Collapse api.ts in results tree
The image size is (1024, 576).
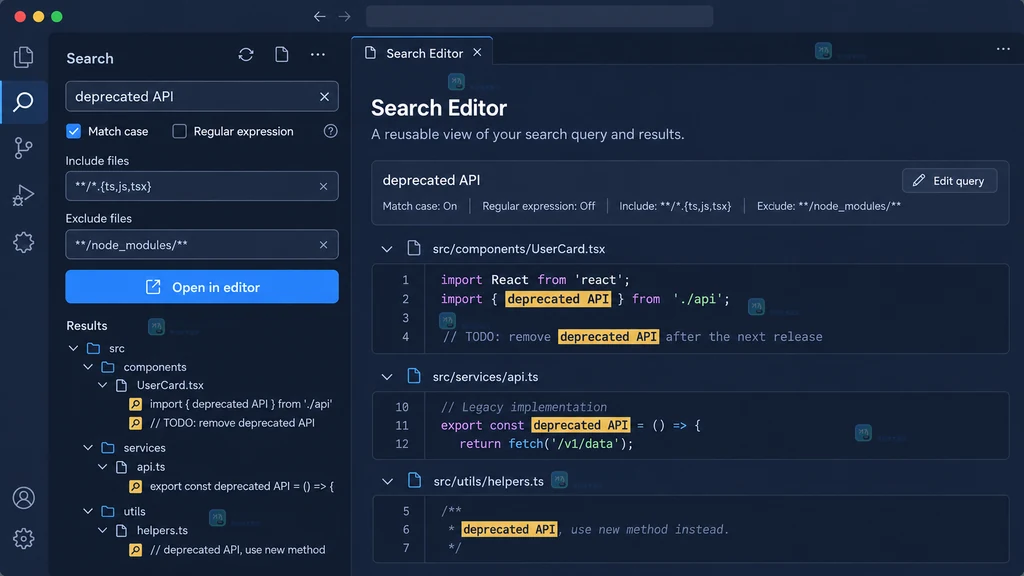point(103,467)
